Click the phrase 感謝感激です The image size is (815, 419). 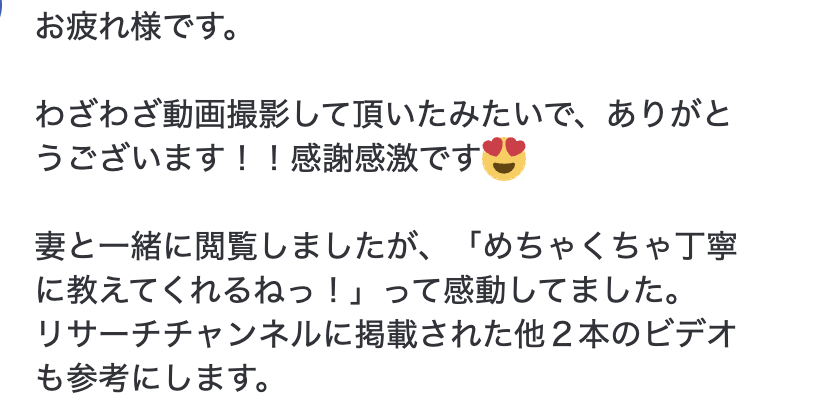pos(385,159)
